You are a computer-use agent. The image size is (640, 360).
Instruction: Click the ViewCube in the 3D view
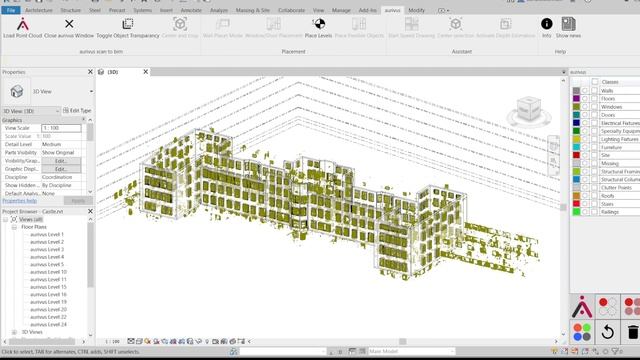tap(528, 110)
